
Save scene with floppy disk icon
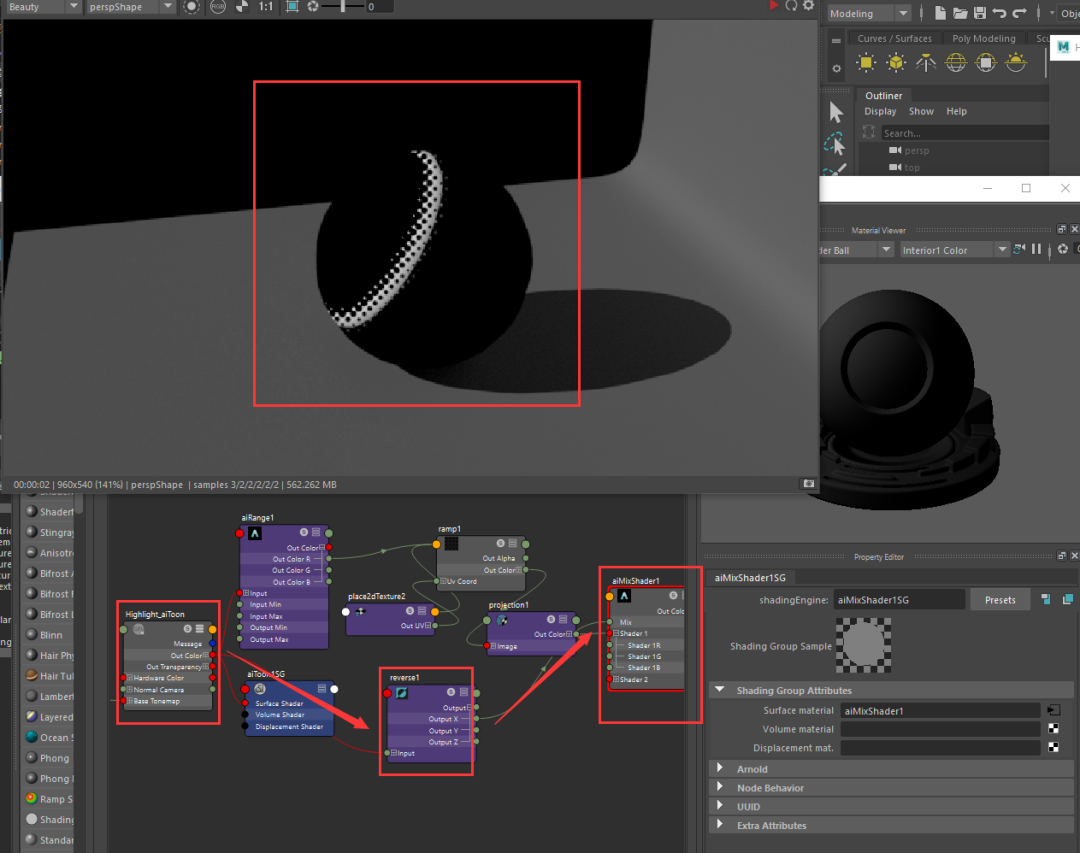pos(979,13)
